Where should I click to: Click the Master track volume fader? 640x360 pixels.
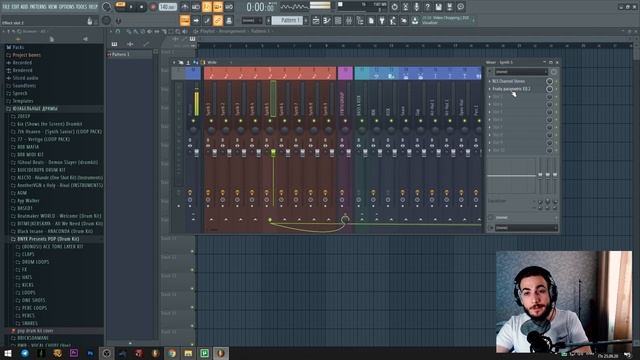point(196,153)
